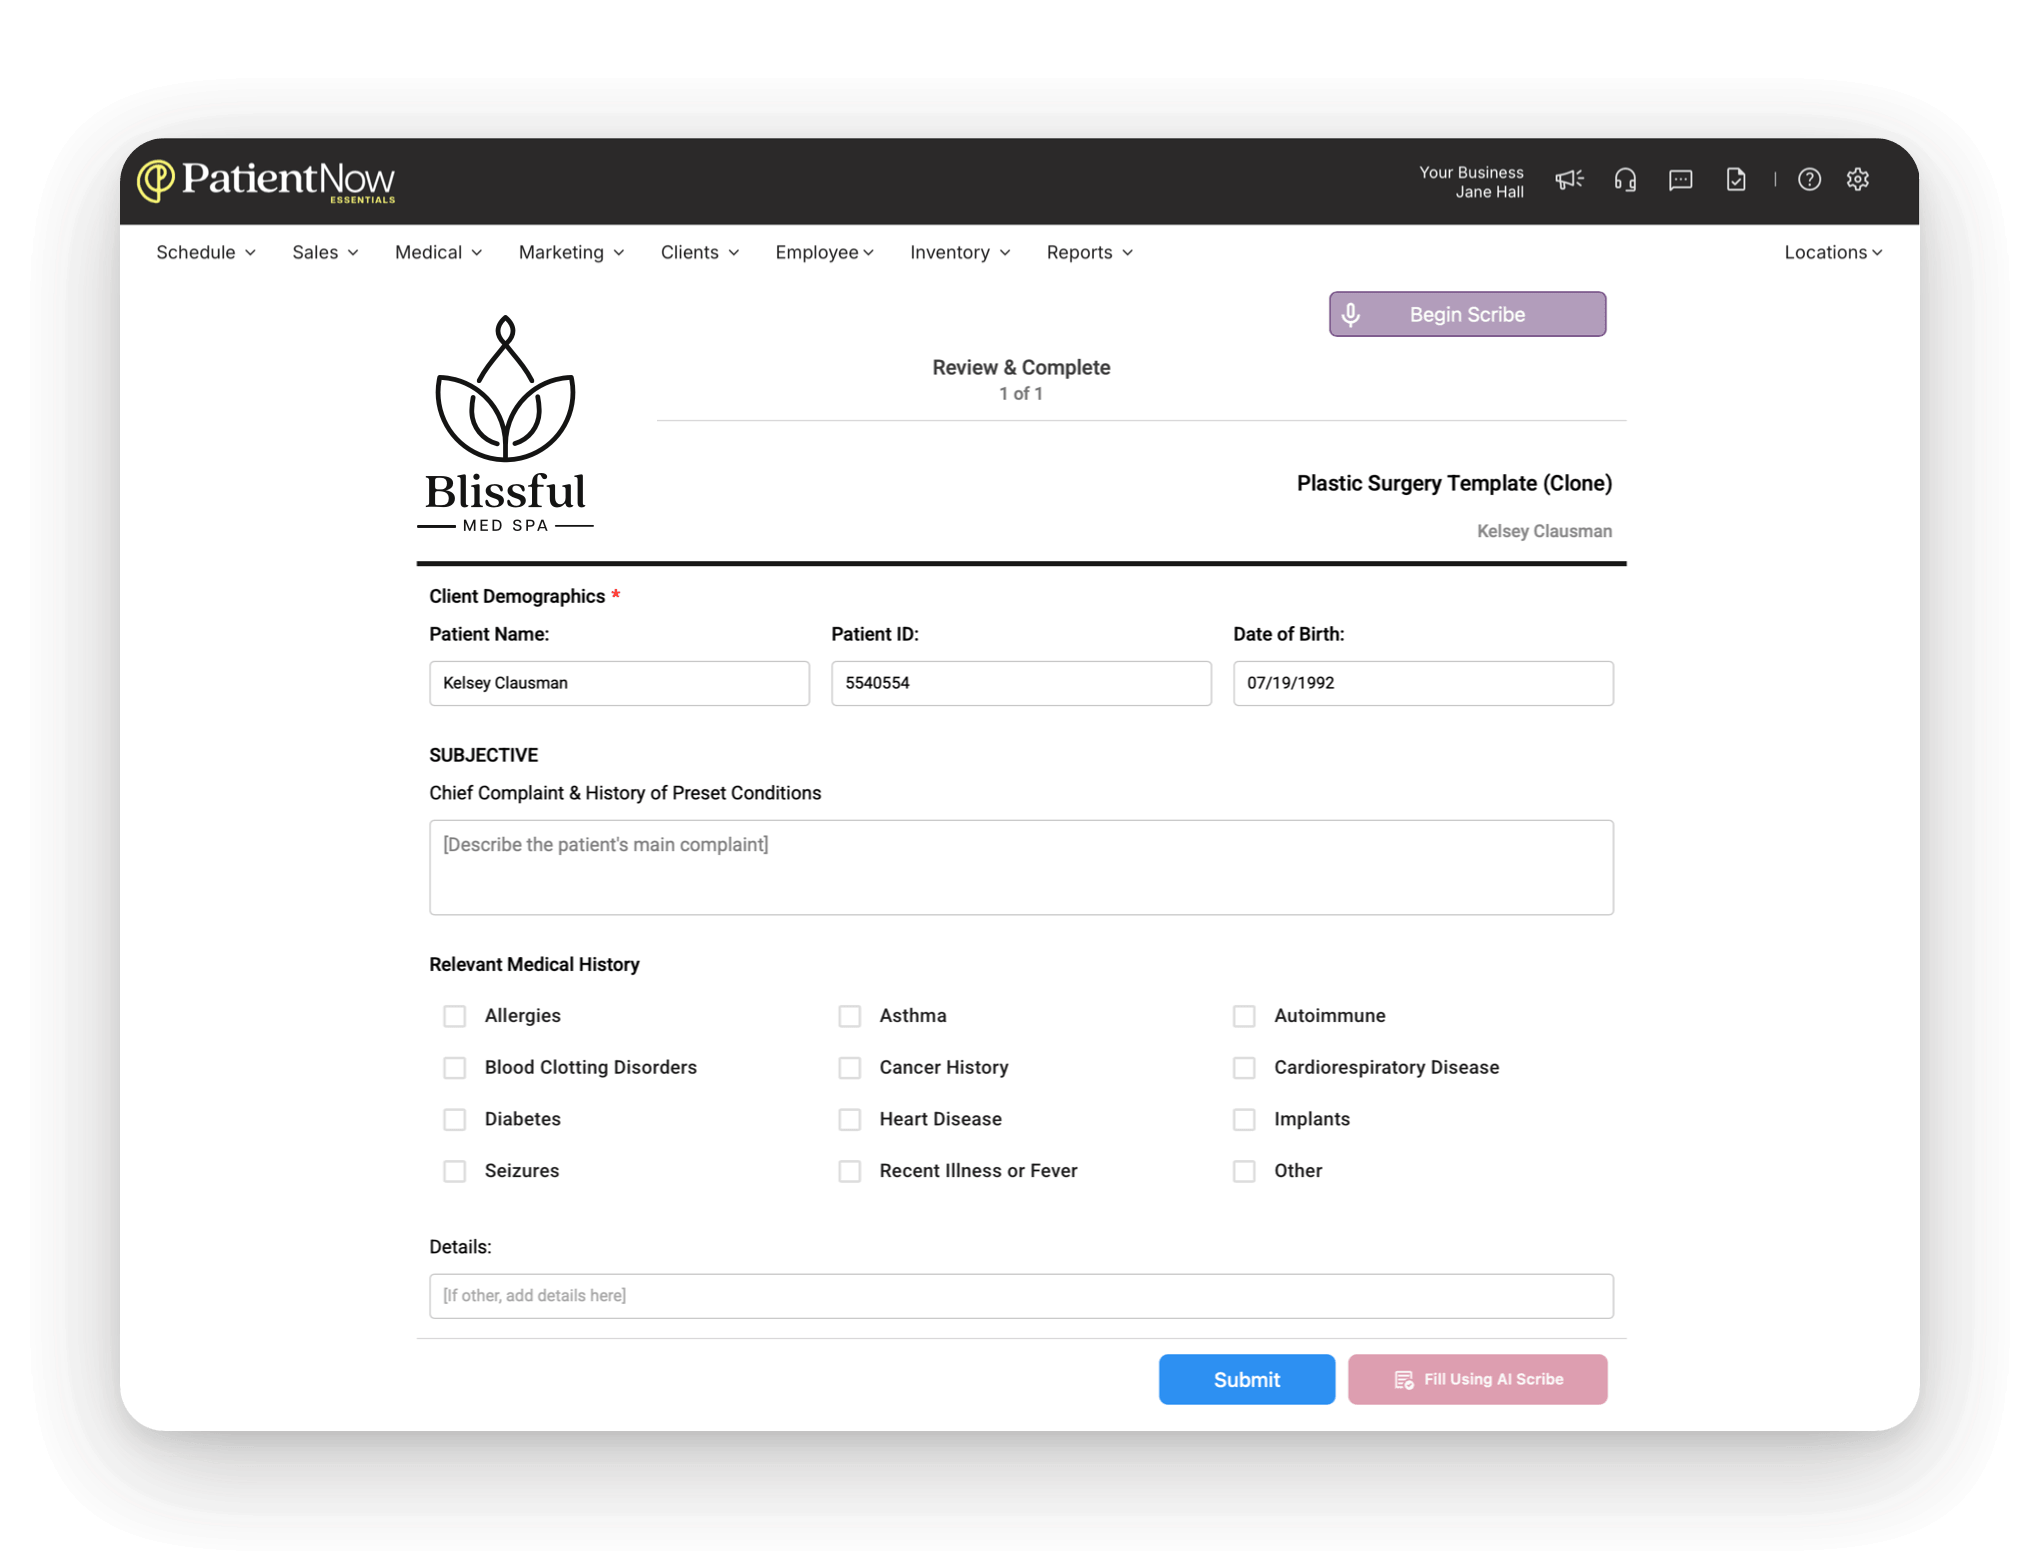Check the Implants checkbox
This screenshot has height=1566, width=2040.
(1244, 1120)
